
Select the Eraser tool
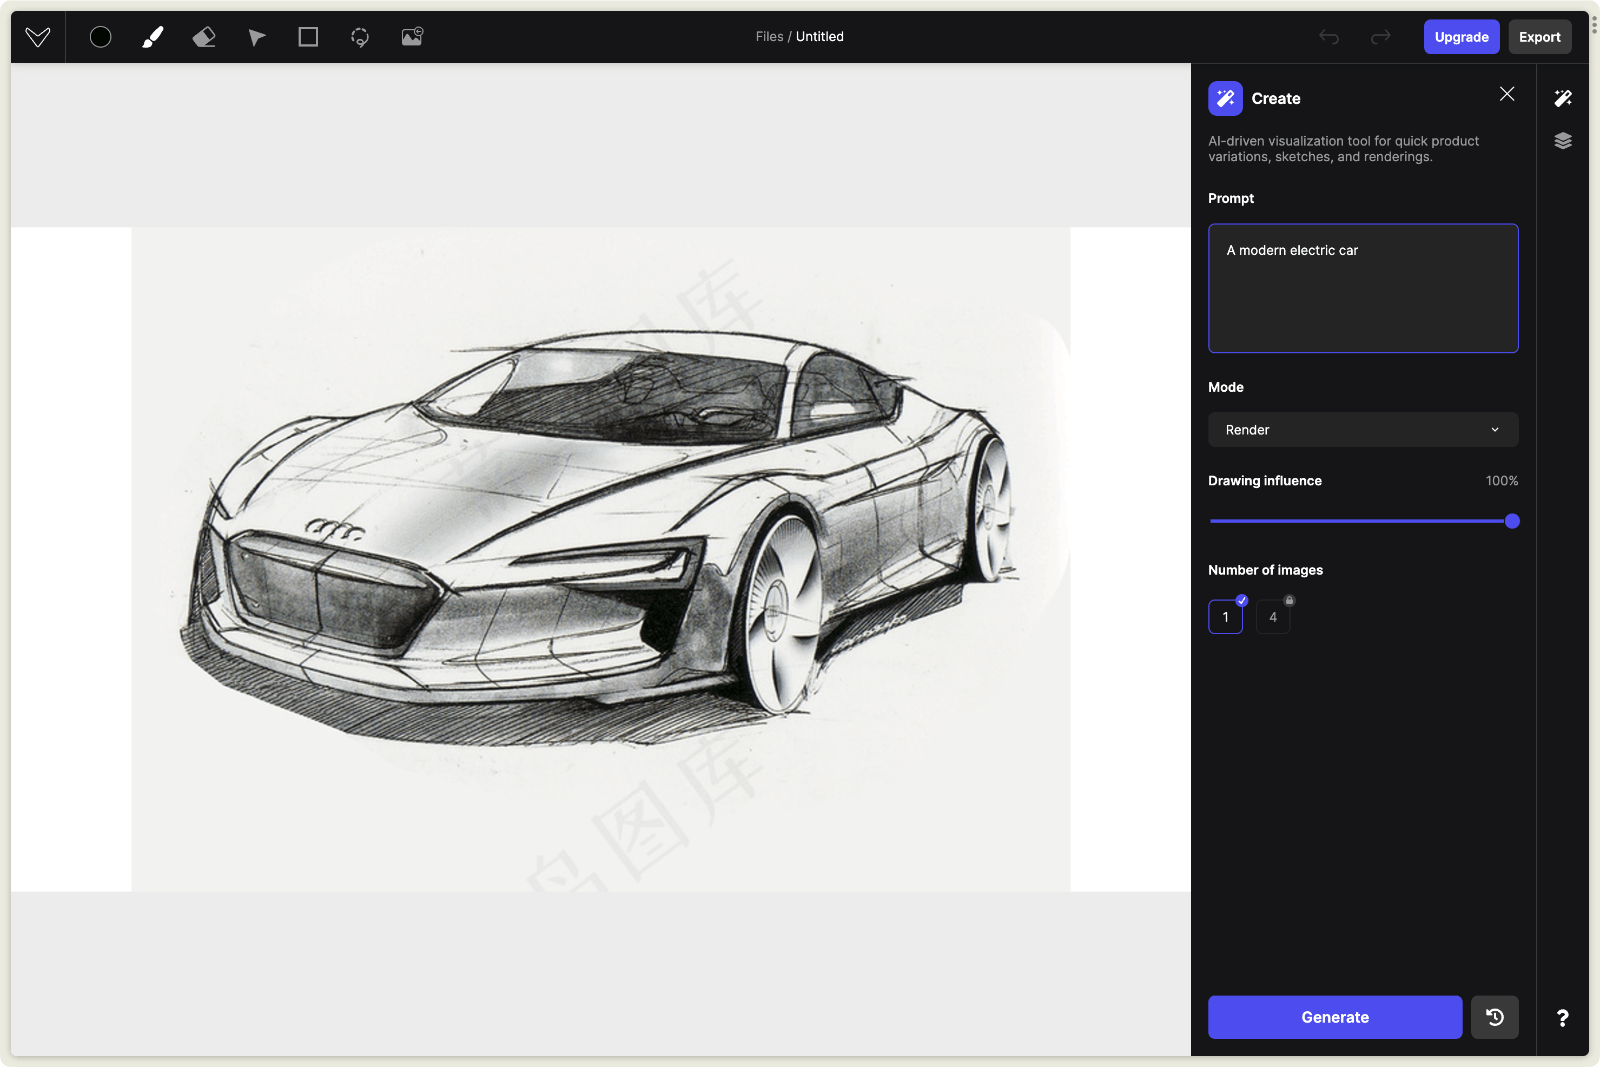click(204, 37)
